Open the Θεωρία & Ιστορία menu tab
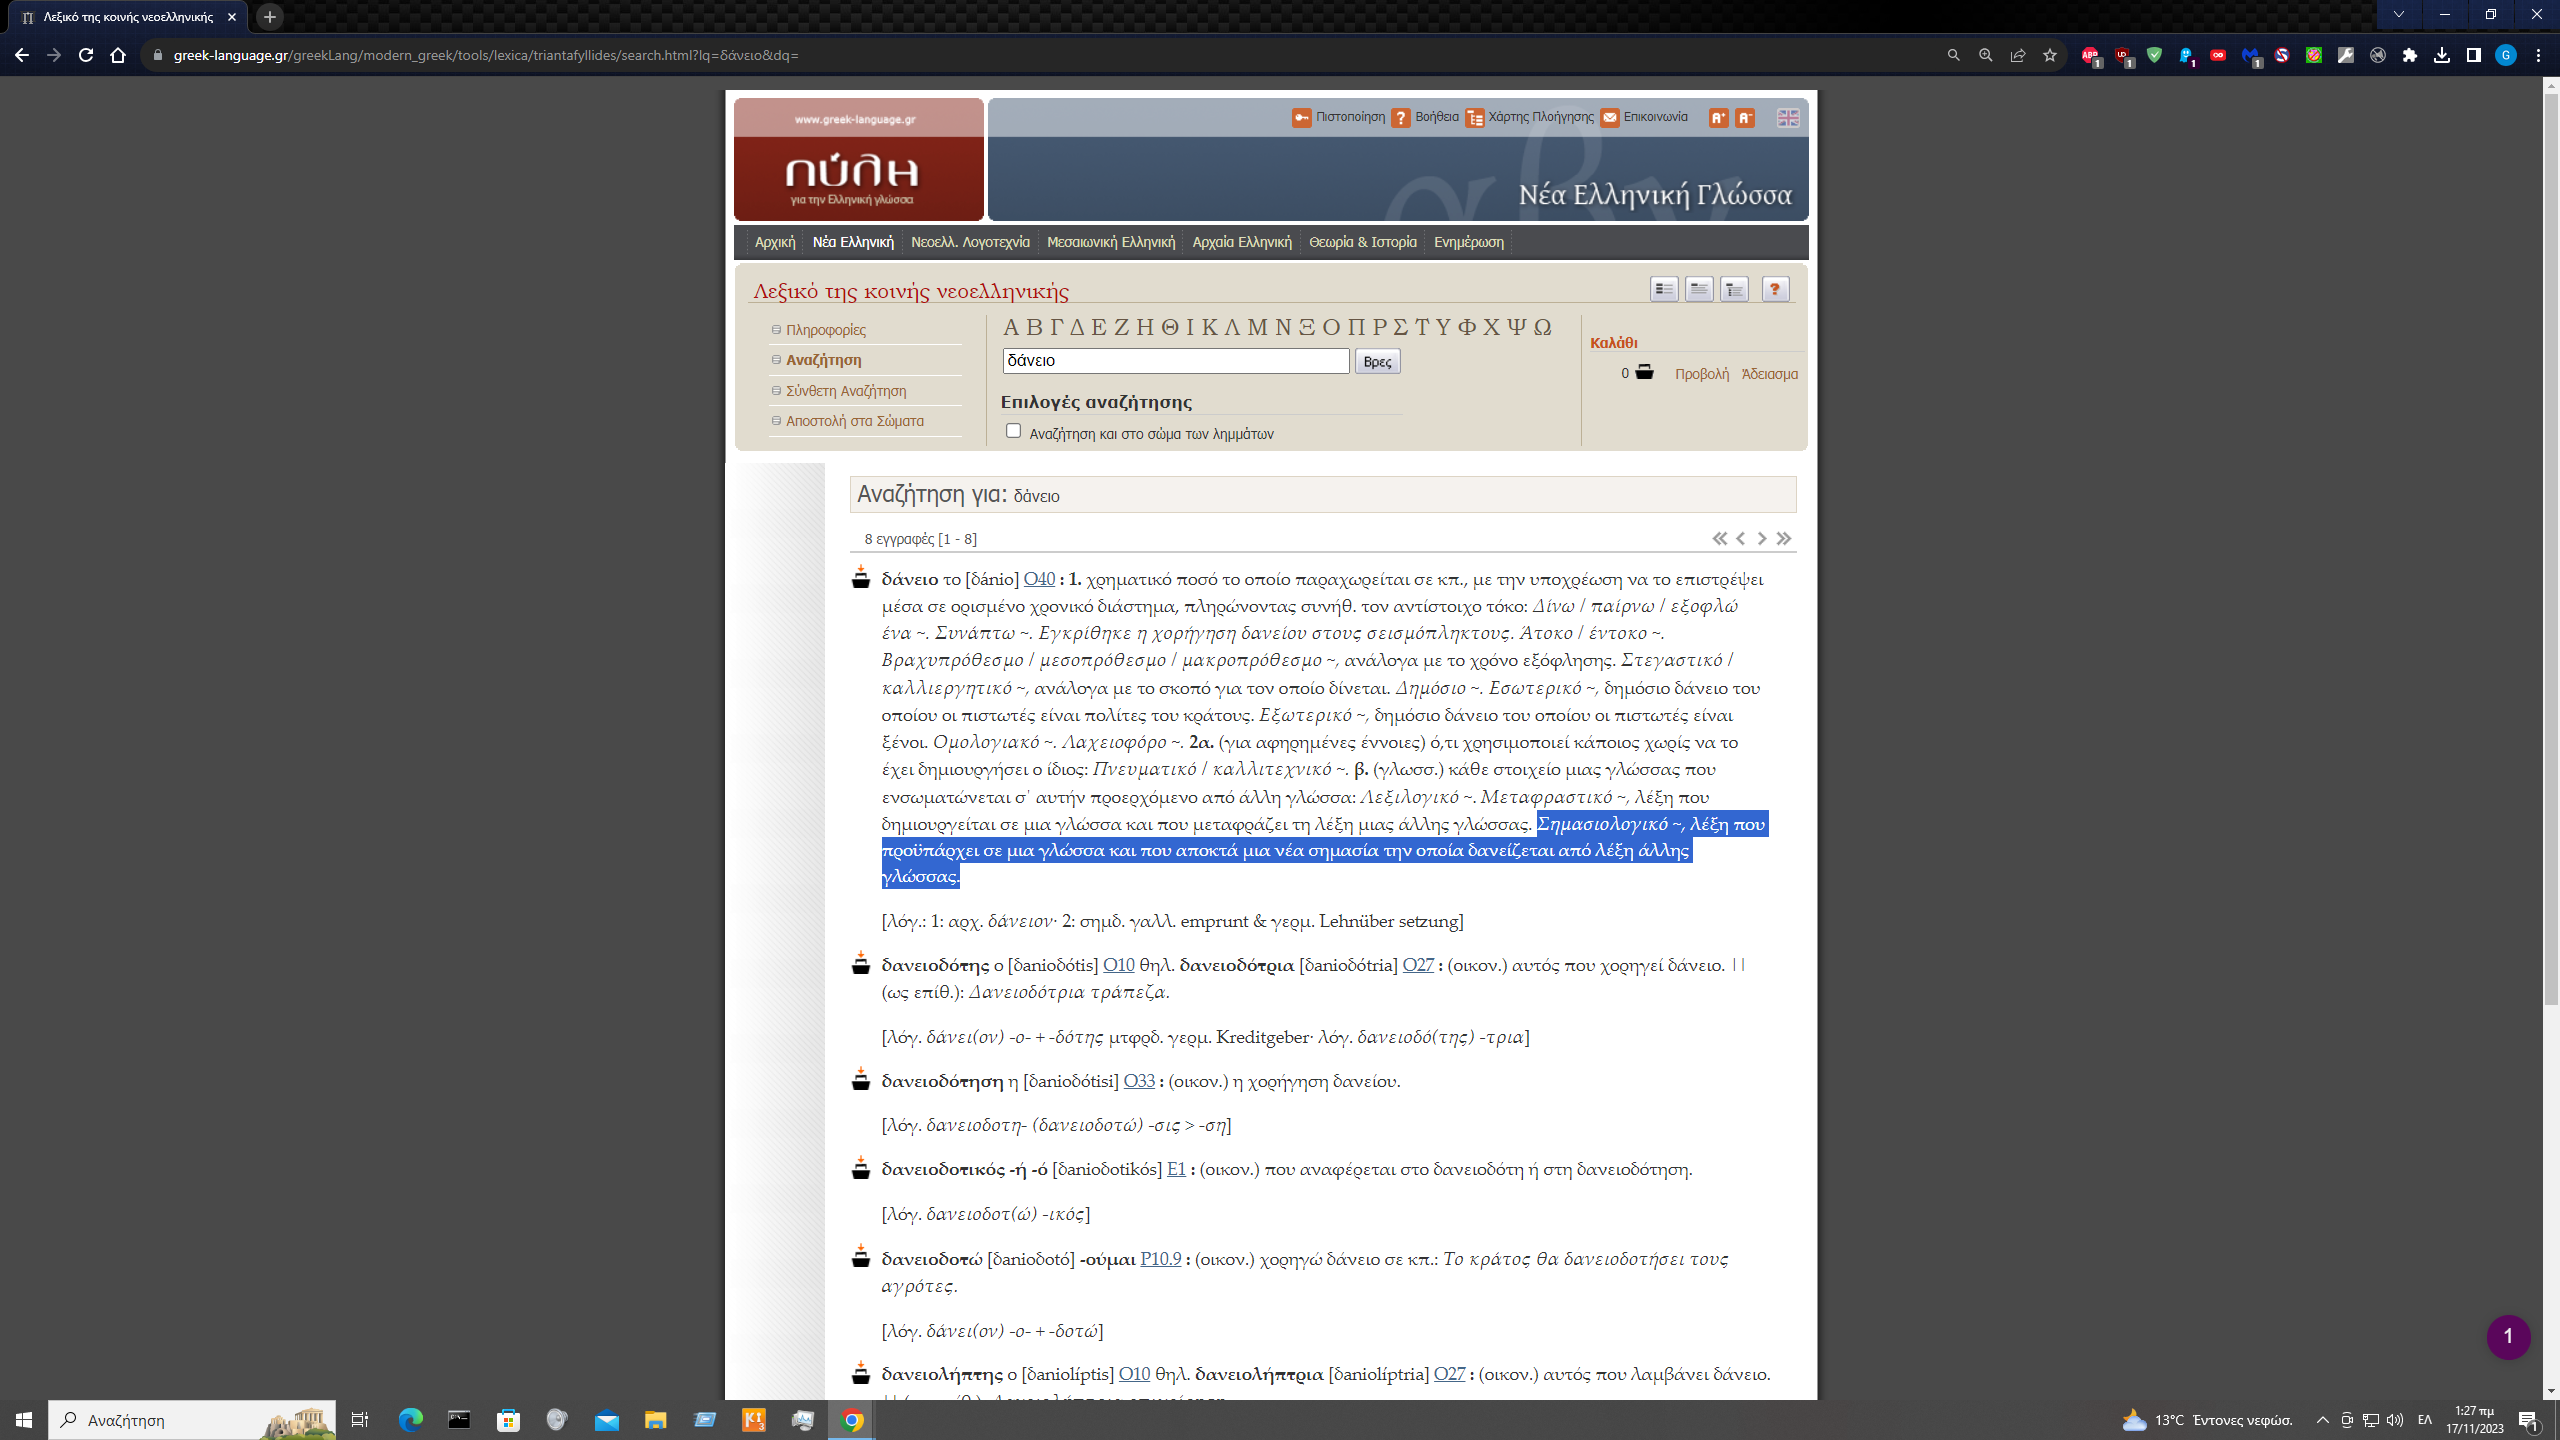Viewport: 2560px width, 1440px height. point(1362,242)
